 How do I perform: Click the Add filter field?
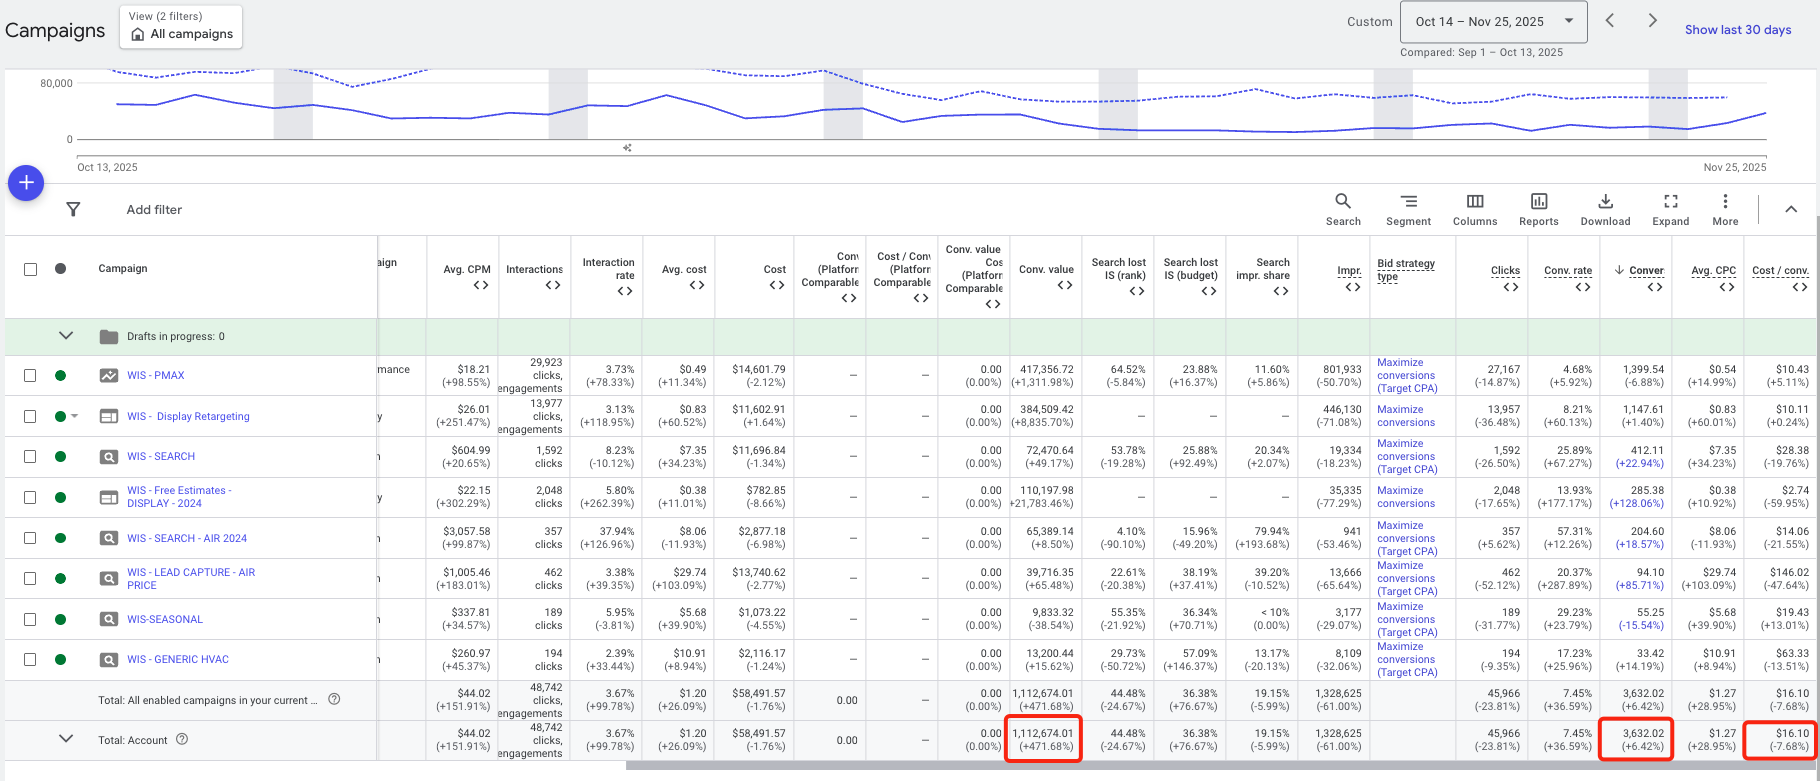[154, 210]
